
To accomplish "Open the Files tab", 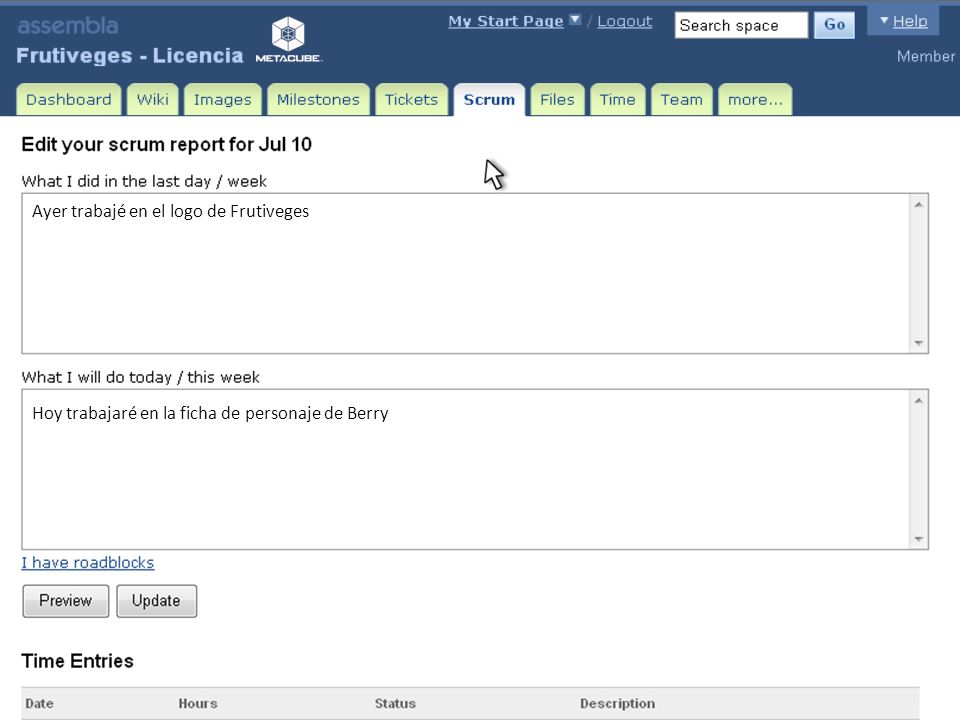I will tap(557, 99).
